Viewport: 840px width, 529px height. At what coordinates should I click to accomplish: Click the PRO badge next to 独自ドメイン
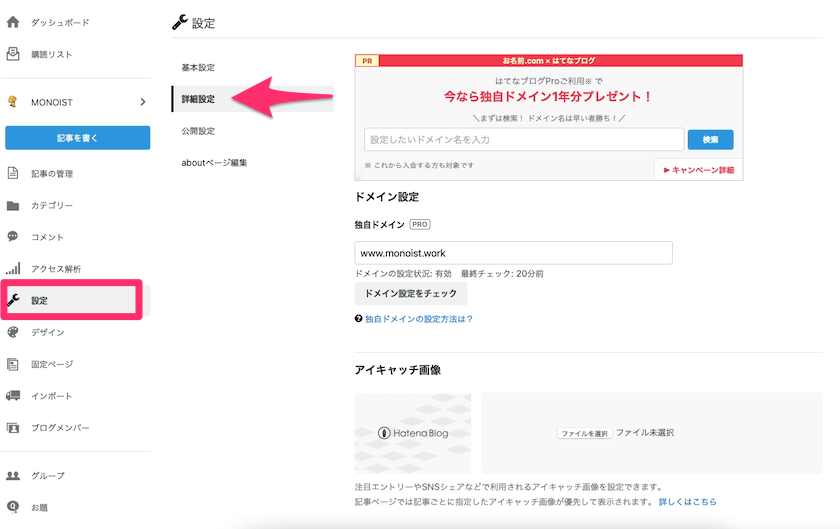(420, 224)
